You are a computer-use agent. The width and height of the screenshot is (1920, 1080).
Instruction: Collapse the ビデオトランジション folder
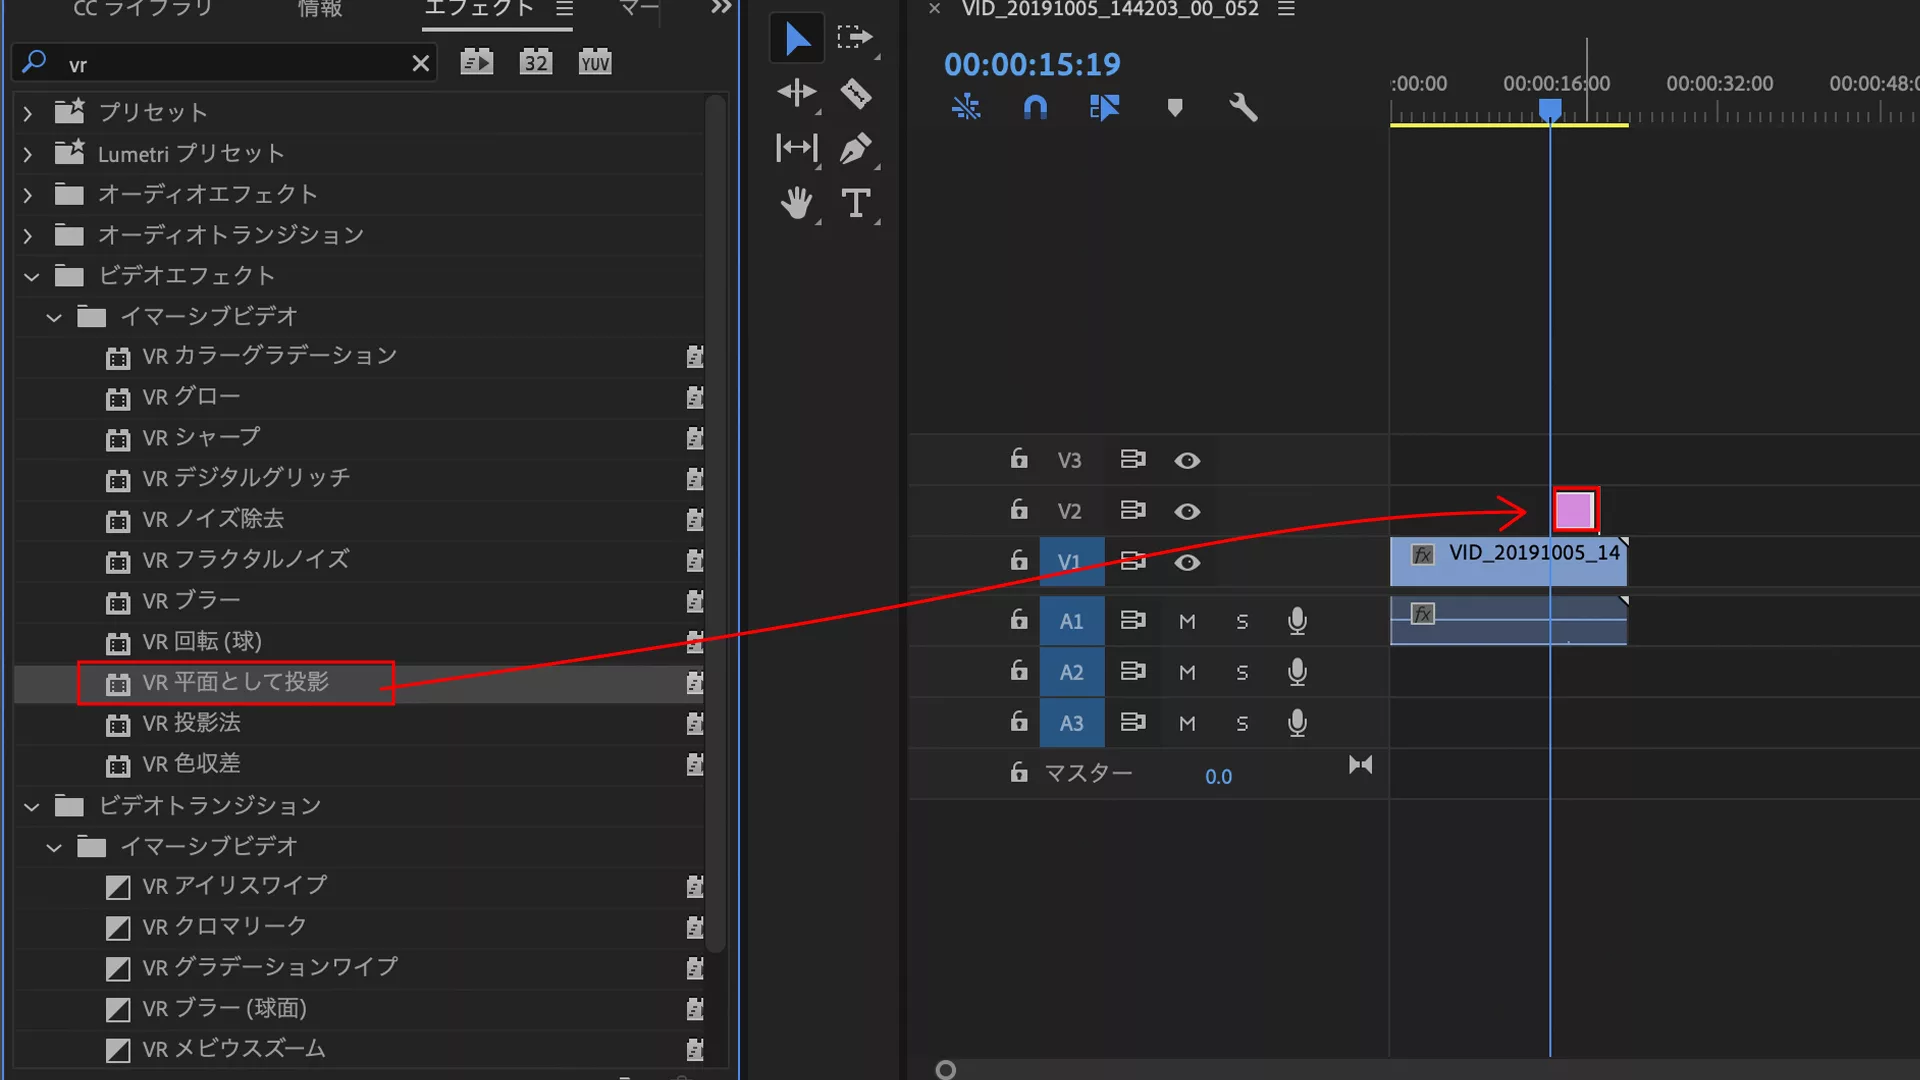point(31,806)
